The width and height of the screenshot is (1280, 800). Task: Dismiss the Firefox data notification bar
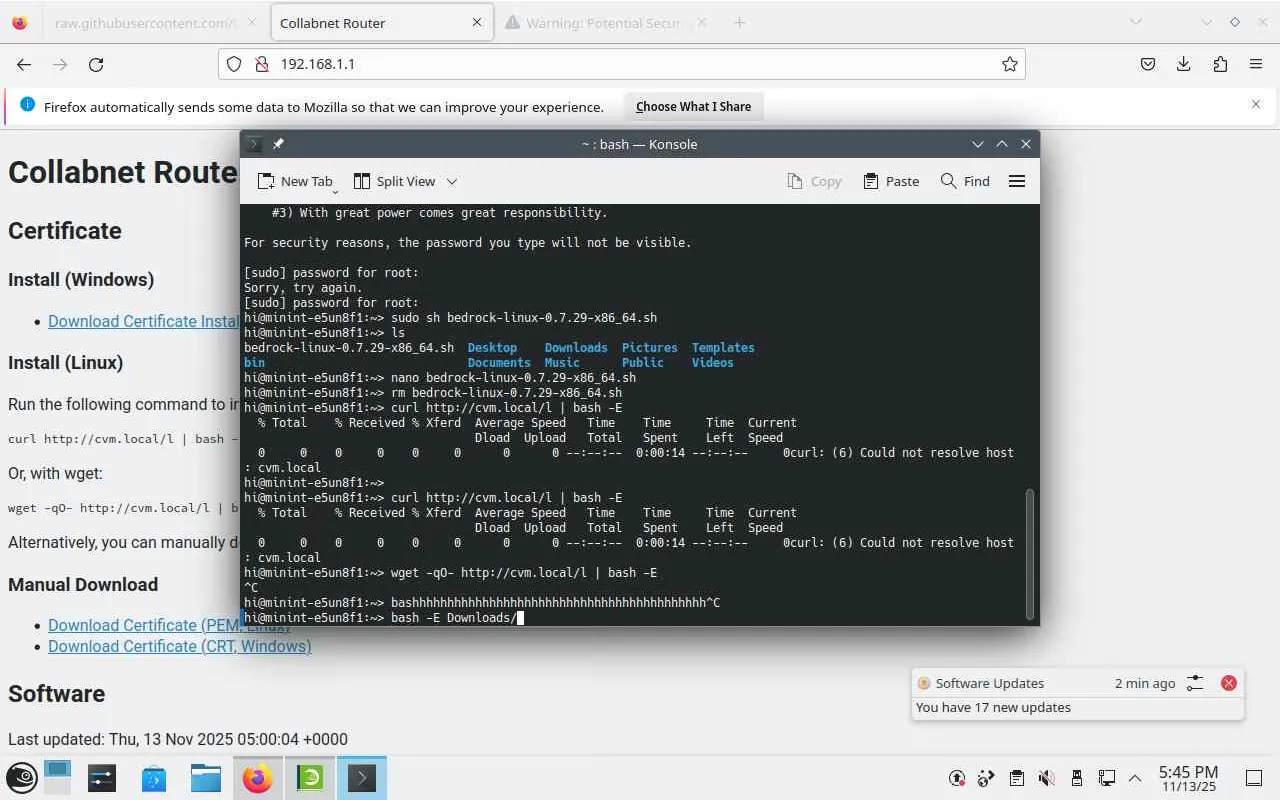point(1256,104)
